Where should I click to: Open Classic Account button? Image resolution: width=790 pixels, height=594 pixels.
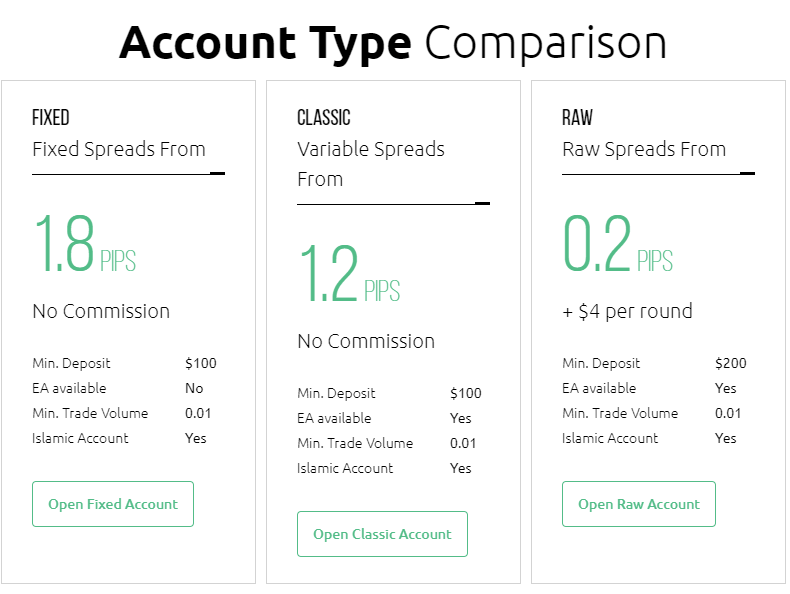click(x=382, y=534)
